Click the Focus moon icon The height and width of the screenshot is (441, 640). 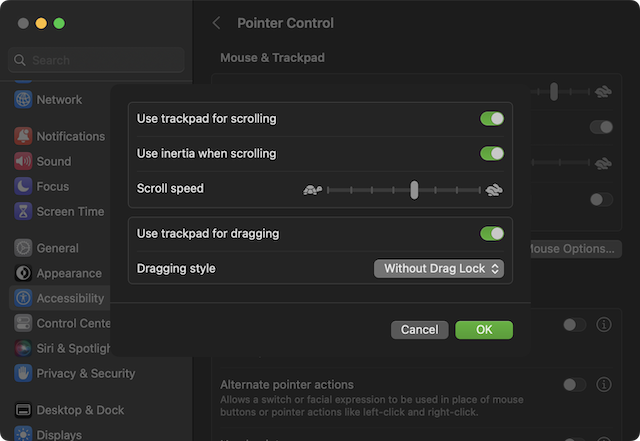tap(23, 186)
